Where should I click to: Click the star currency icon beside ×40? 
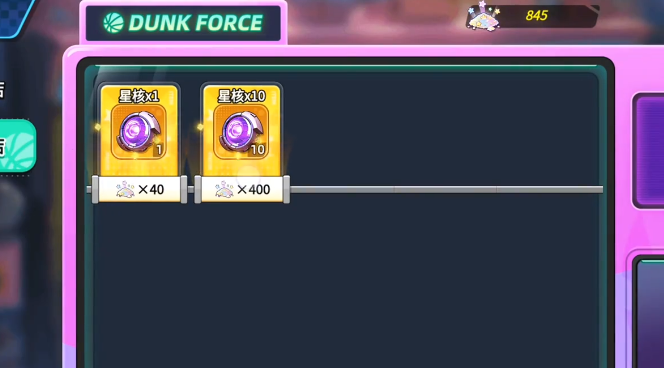(x=125, y=189)
